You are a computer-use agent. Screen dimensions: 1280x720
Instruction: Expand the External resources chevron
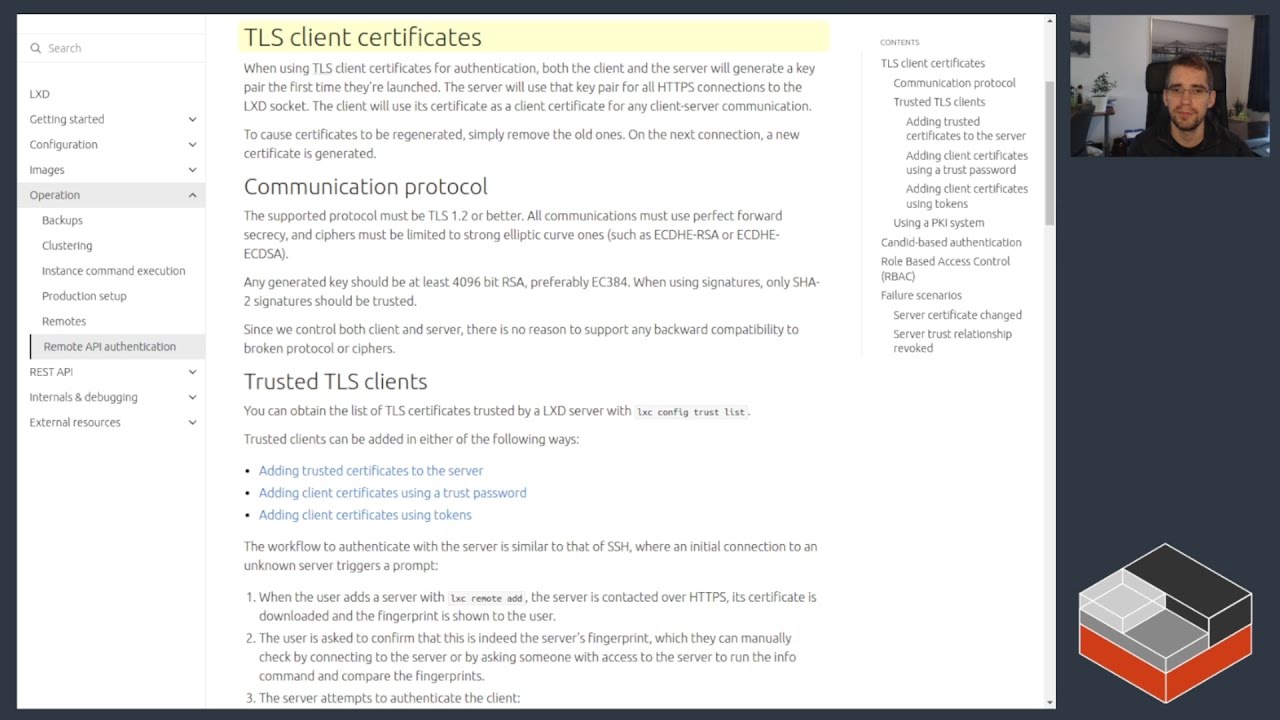coord(192,423)
